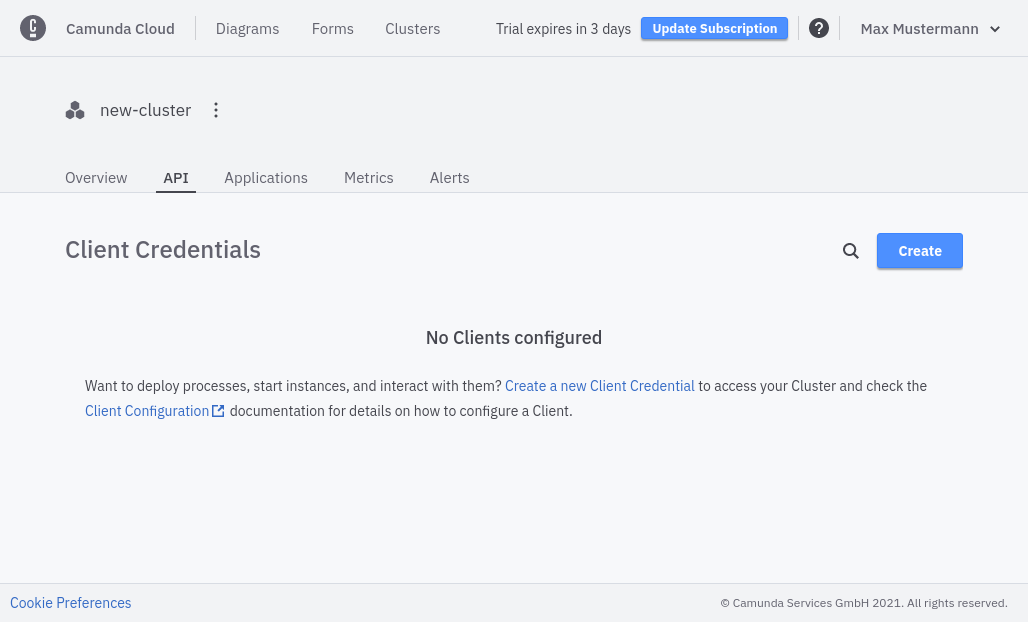The width and height of the screenshot is (1028, 622).
Task: Click the cluster hexagons icon
Action: (x=75, y=111)
